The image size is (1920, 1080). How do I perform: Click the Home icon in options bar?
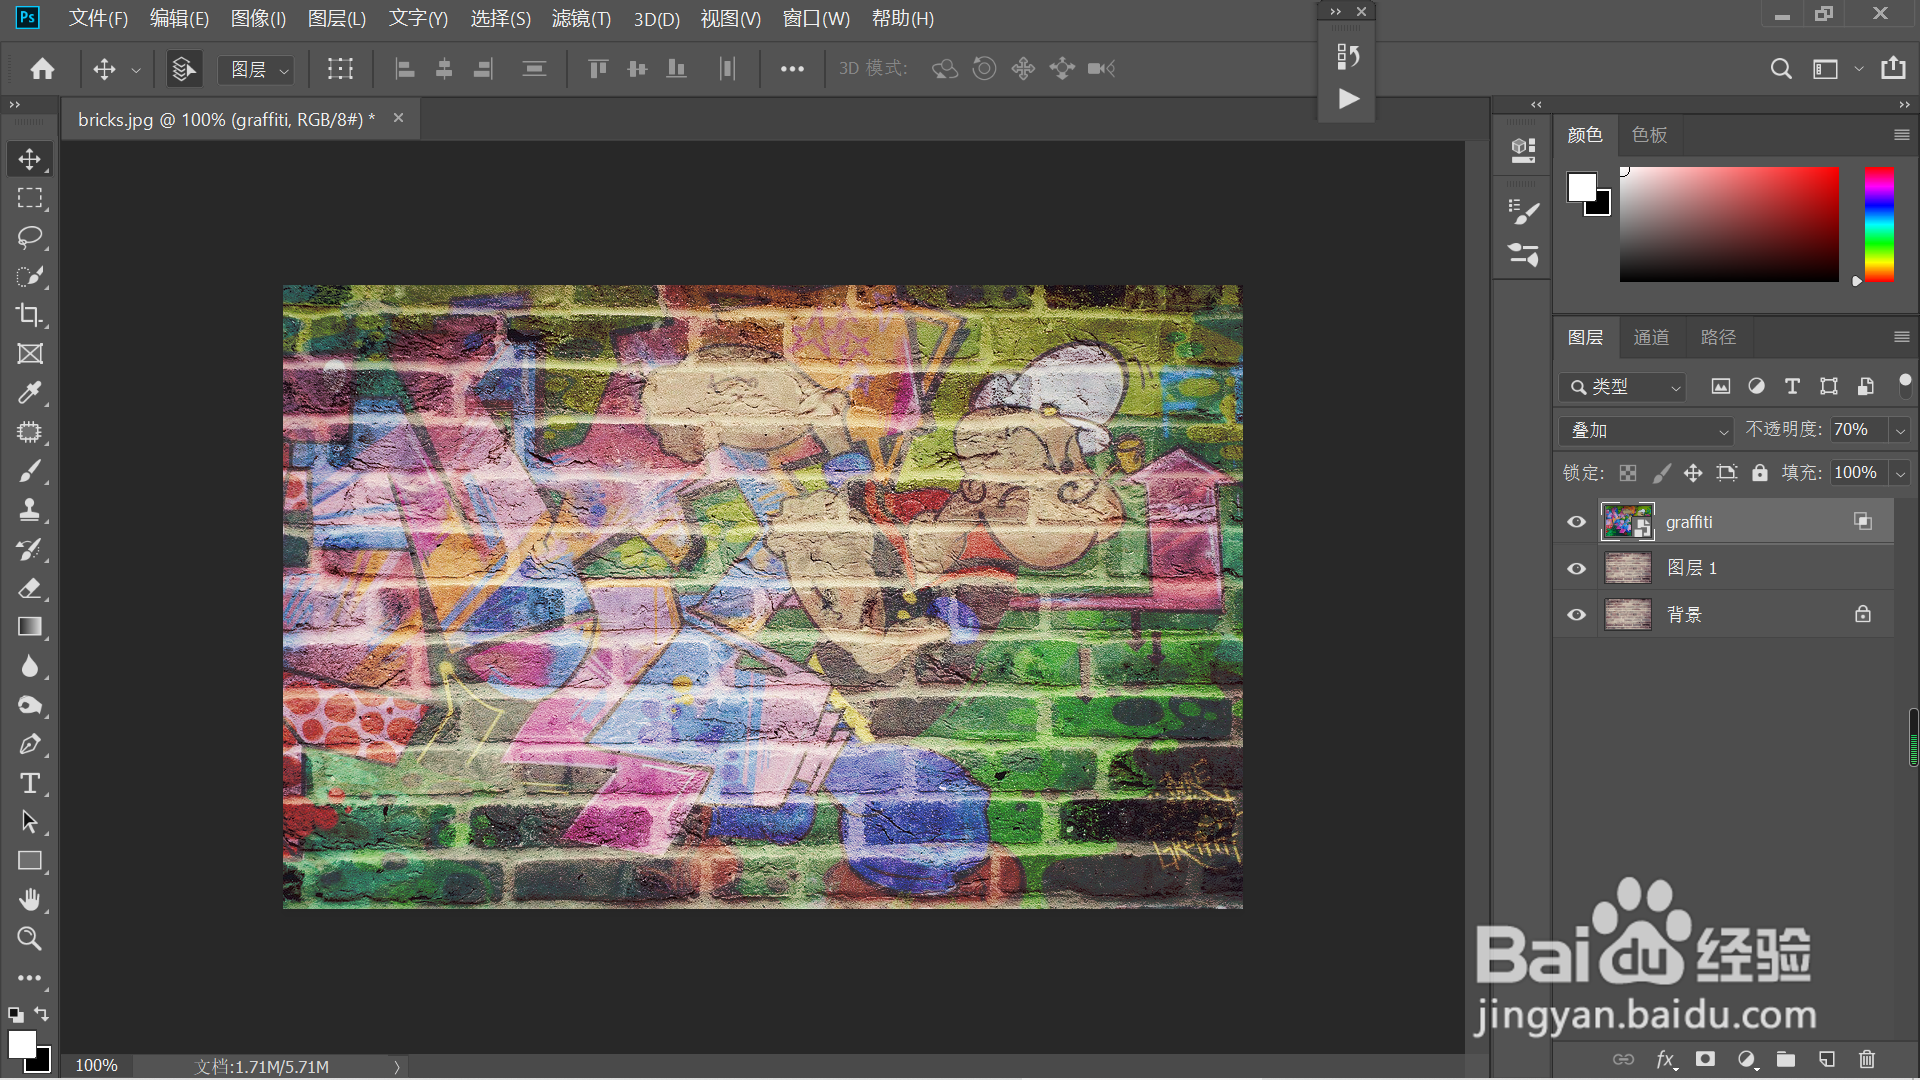tap(42, 69)
